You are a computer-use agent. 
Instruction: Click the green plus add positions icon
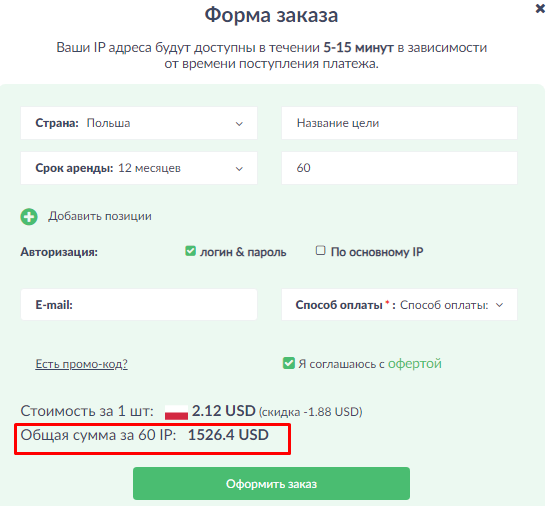tap(29, 217)
